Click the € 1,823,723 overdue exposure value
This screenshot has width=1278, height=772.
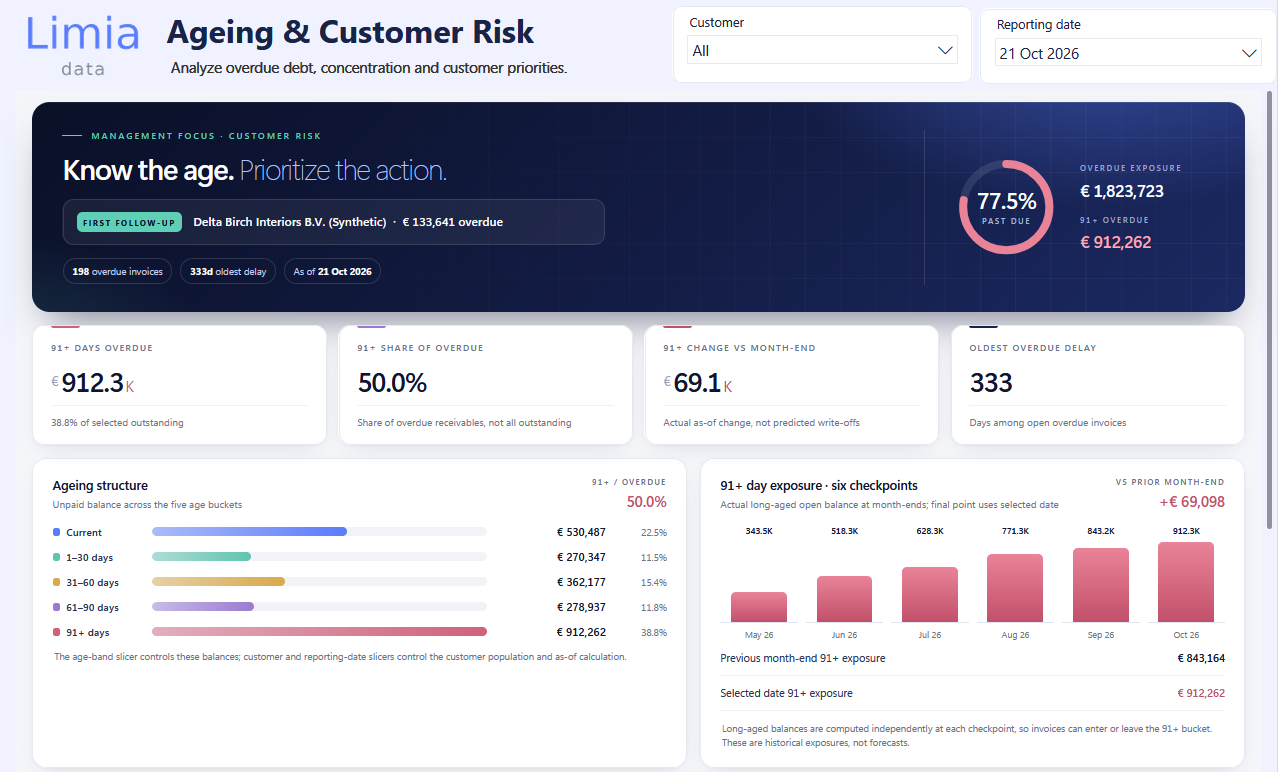(1122, 191)
